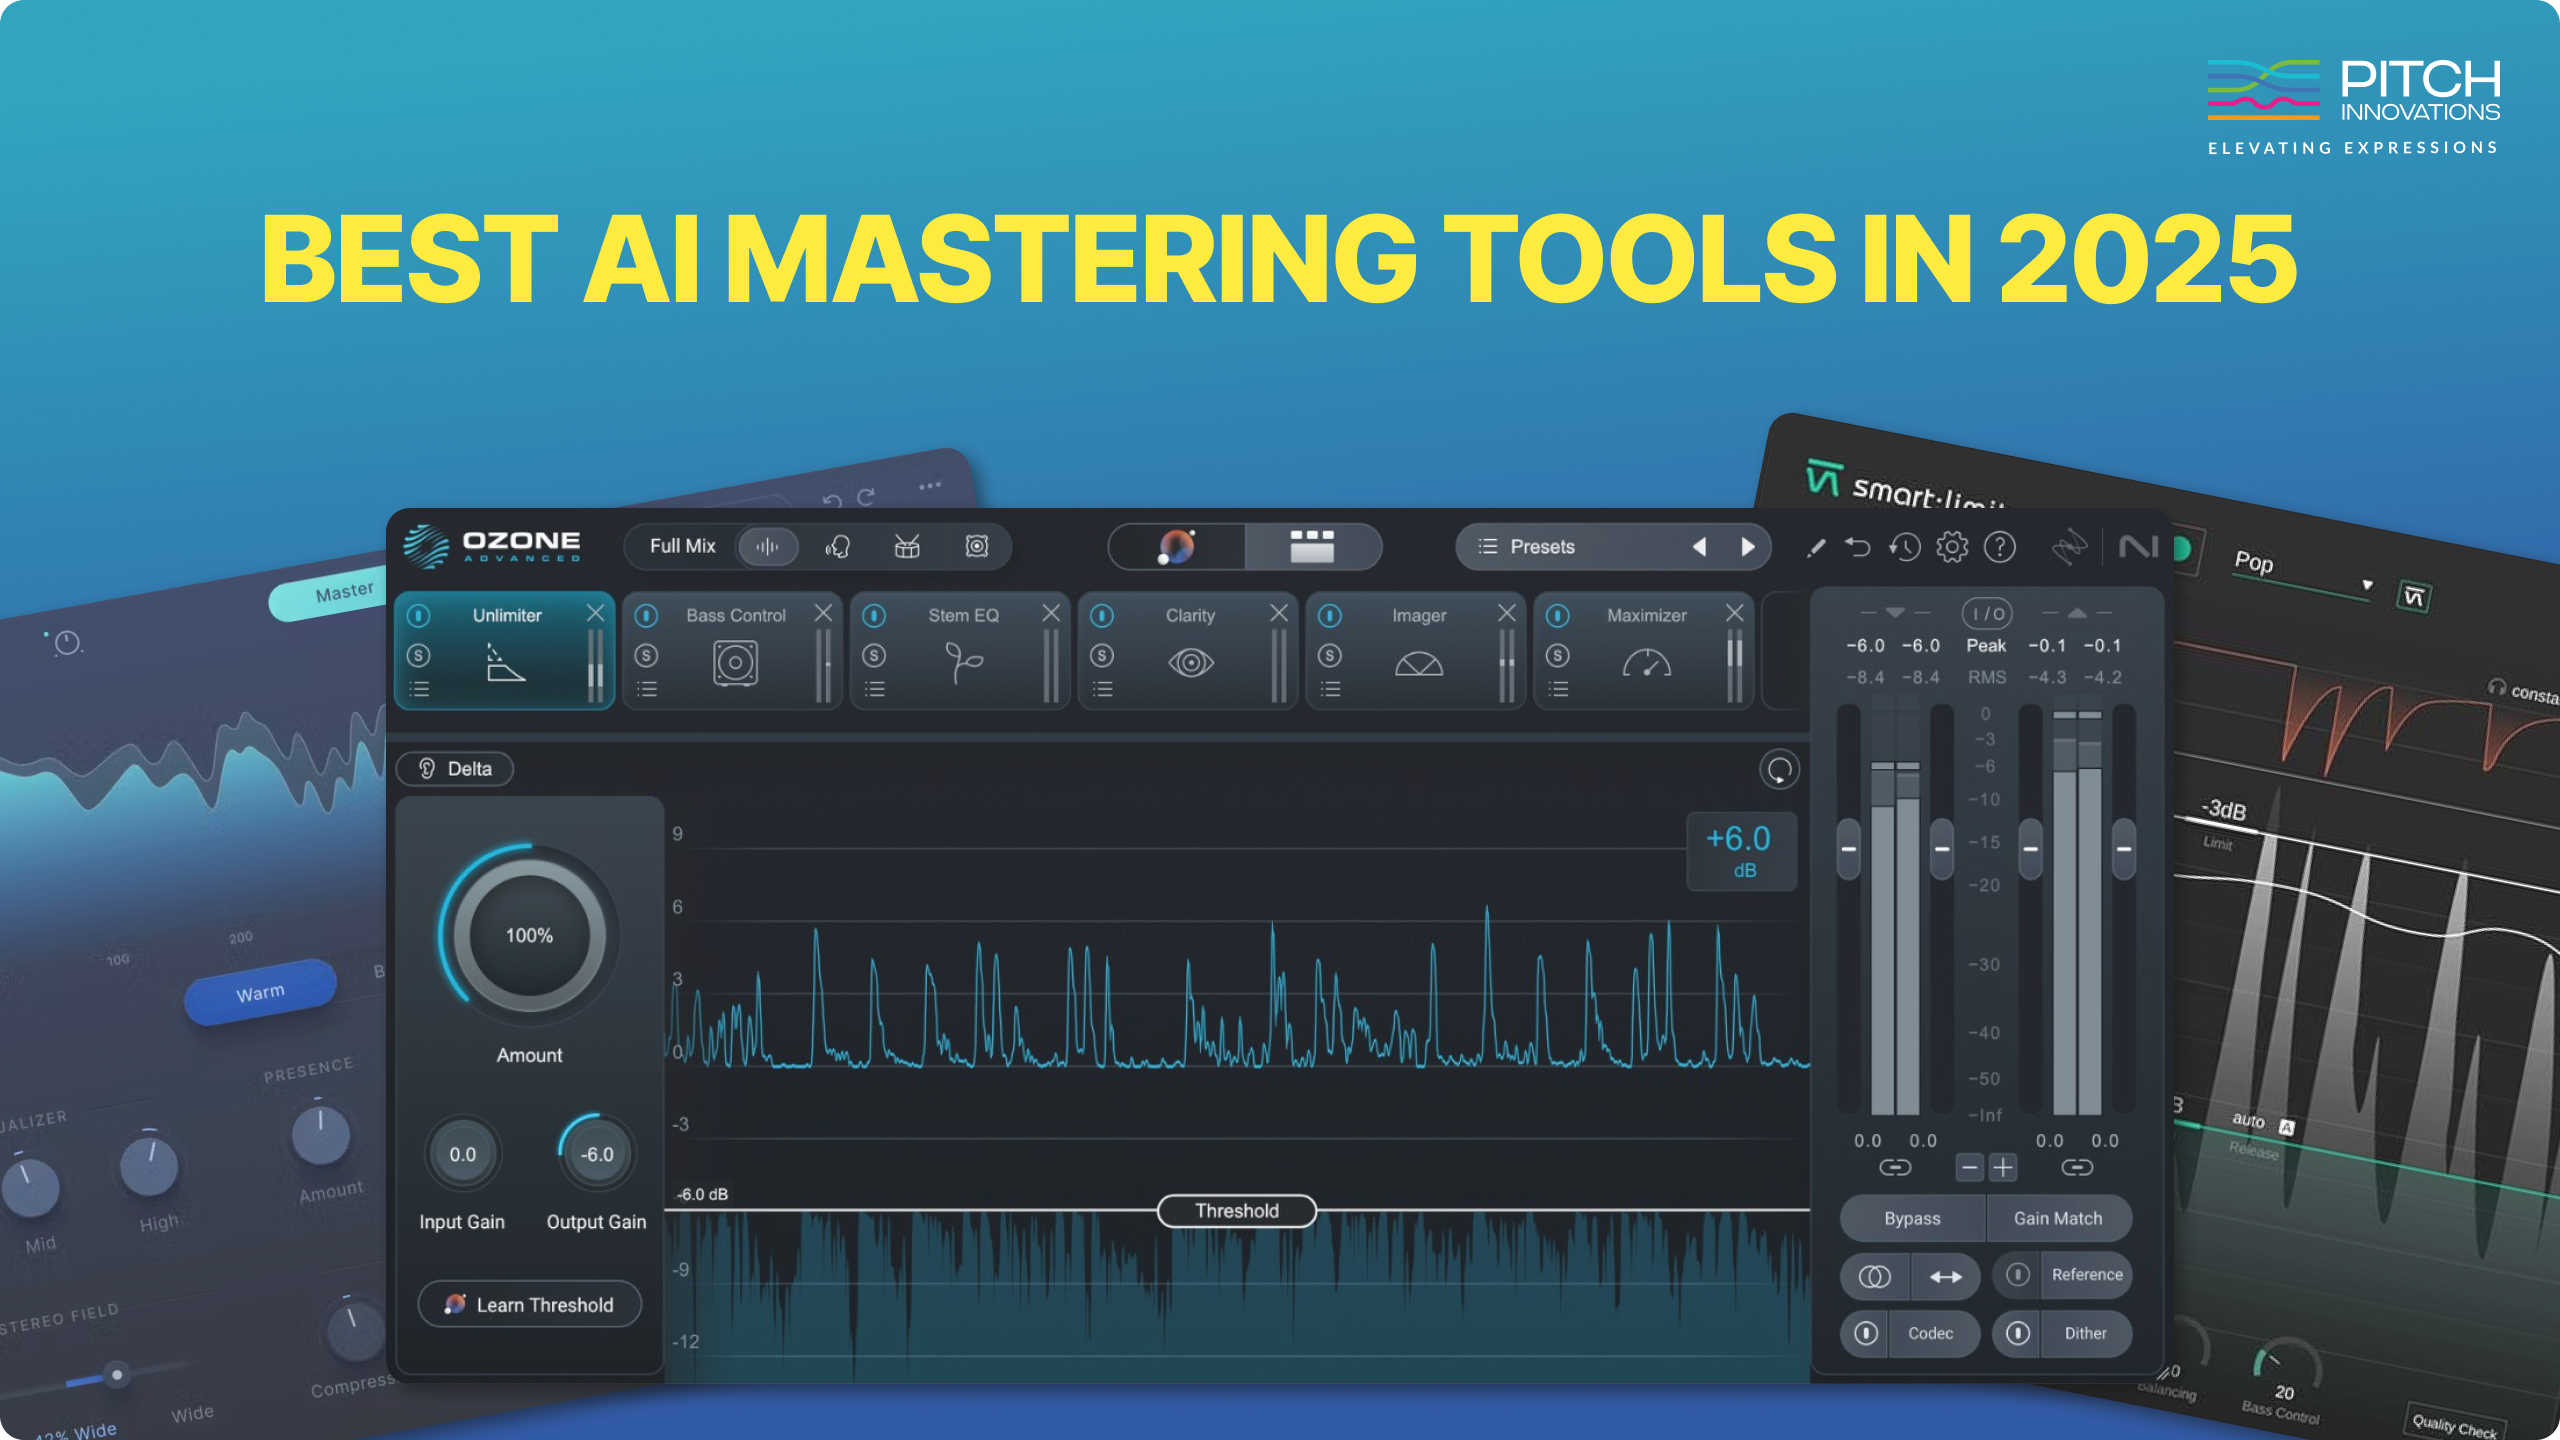Click the Gain Match button

[2059, 1218]
